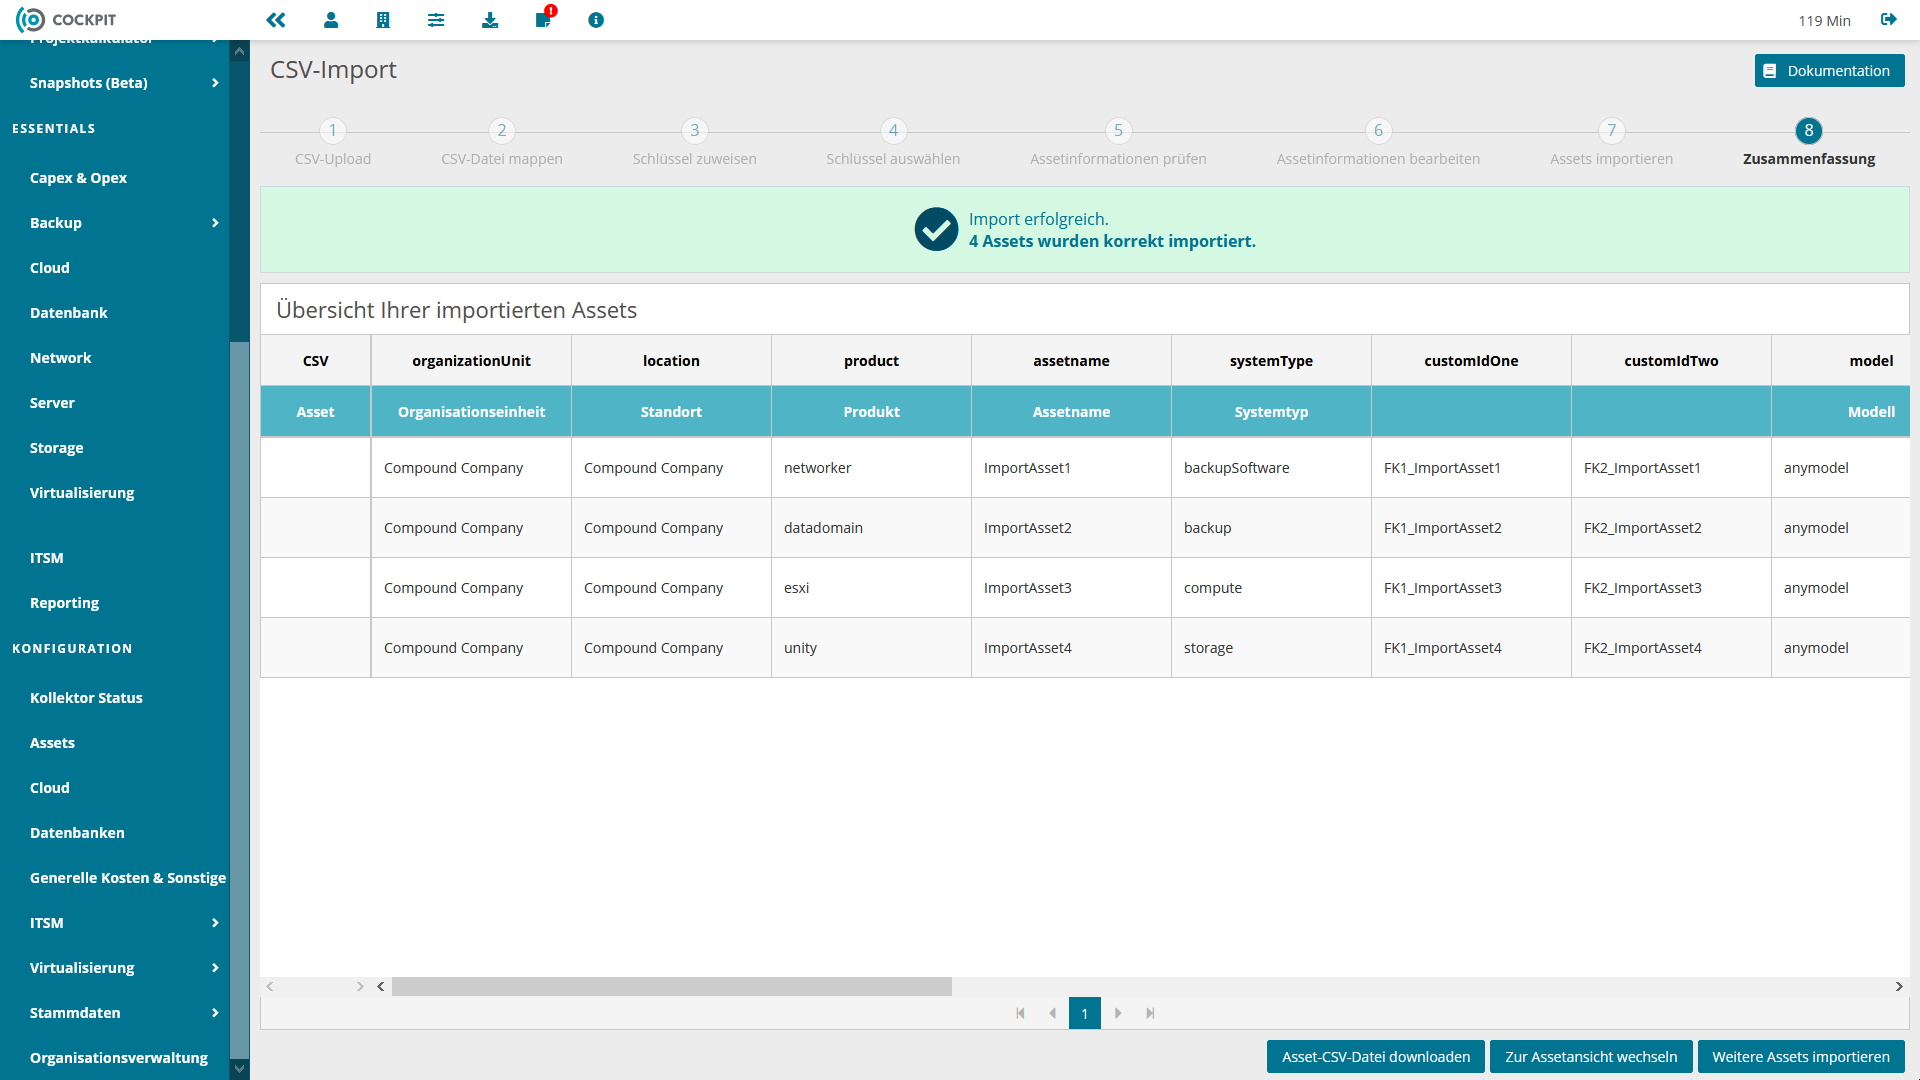1920x1080 pixels.
Task: Open notifications icon with red badge
Action: [x=544, y=19]
